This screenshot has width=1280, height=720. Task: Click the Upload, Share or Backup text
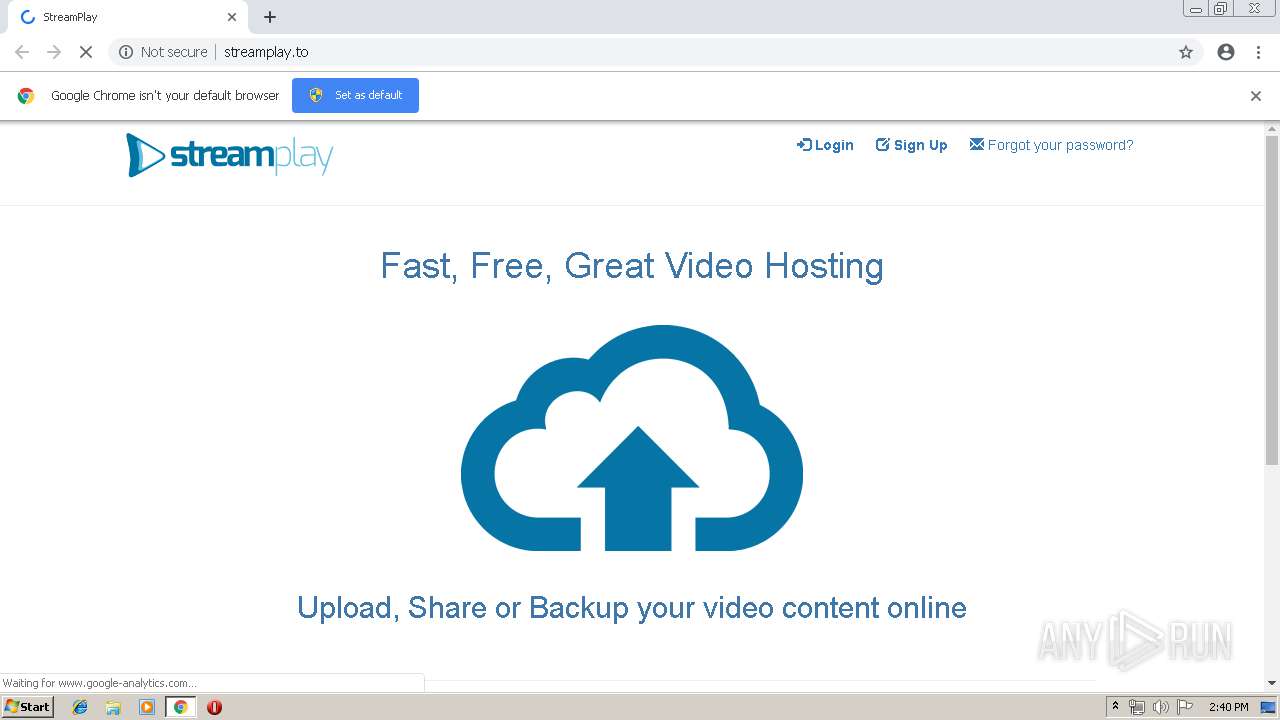pos(632,608)
